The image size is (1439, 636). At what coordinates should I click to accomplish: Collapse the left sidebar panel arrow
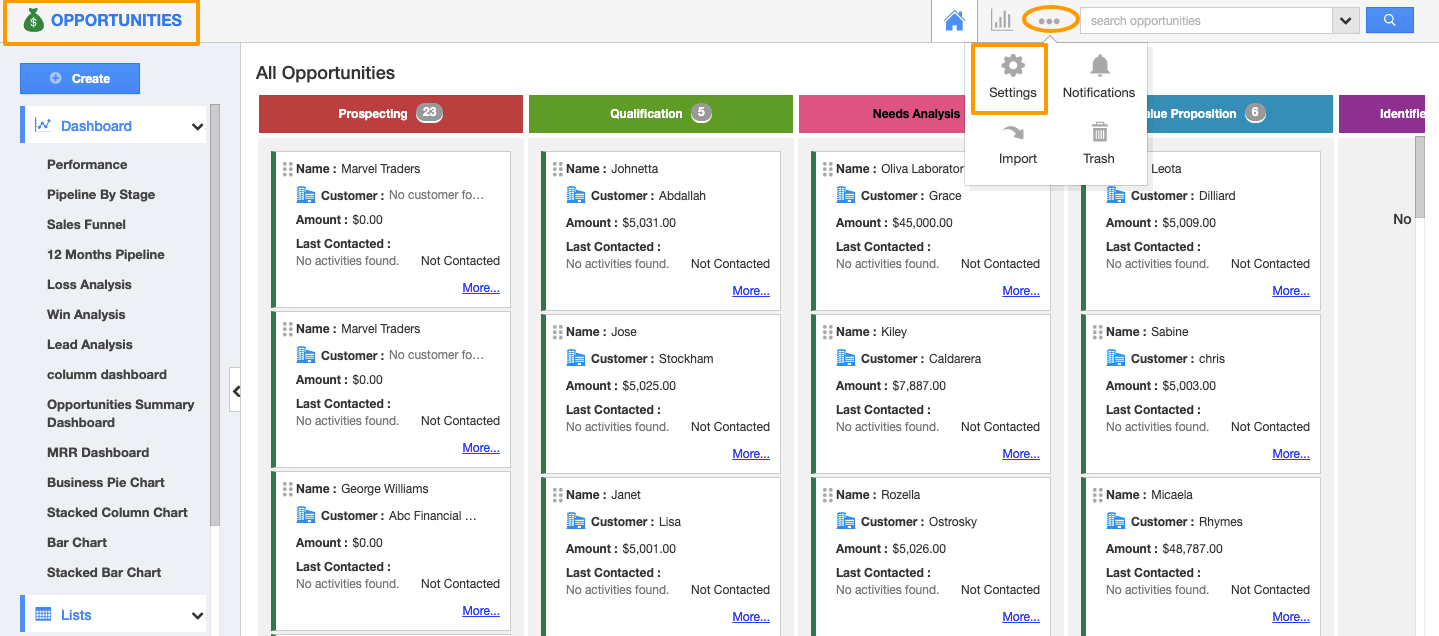tap(236, 391)
